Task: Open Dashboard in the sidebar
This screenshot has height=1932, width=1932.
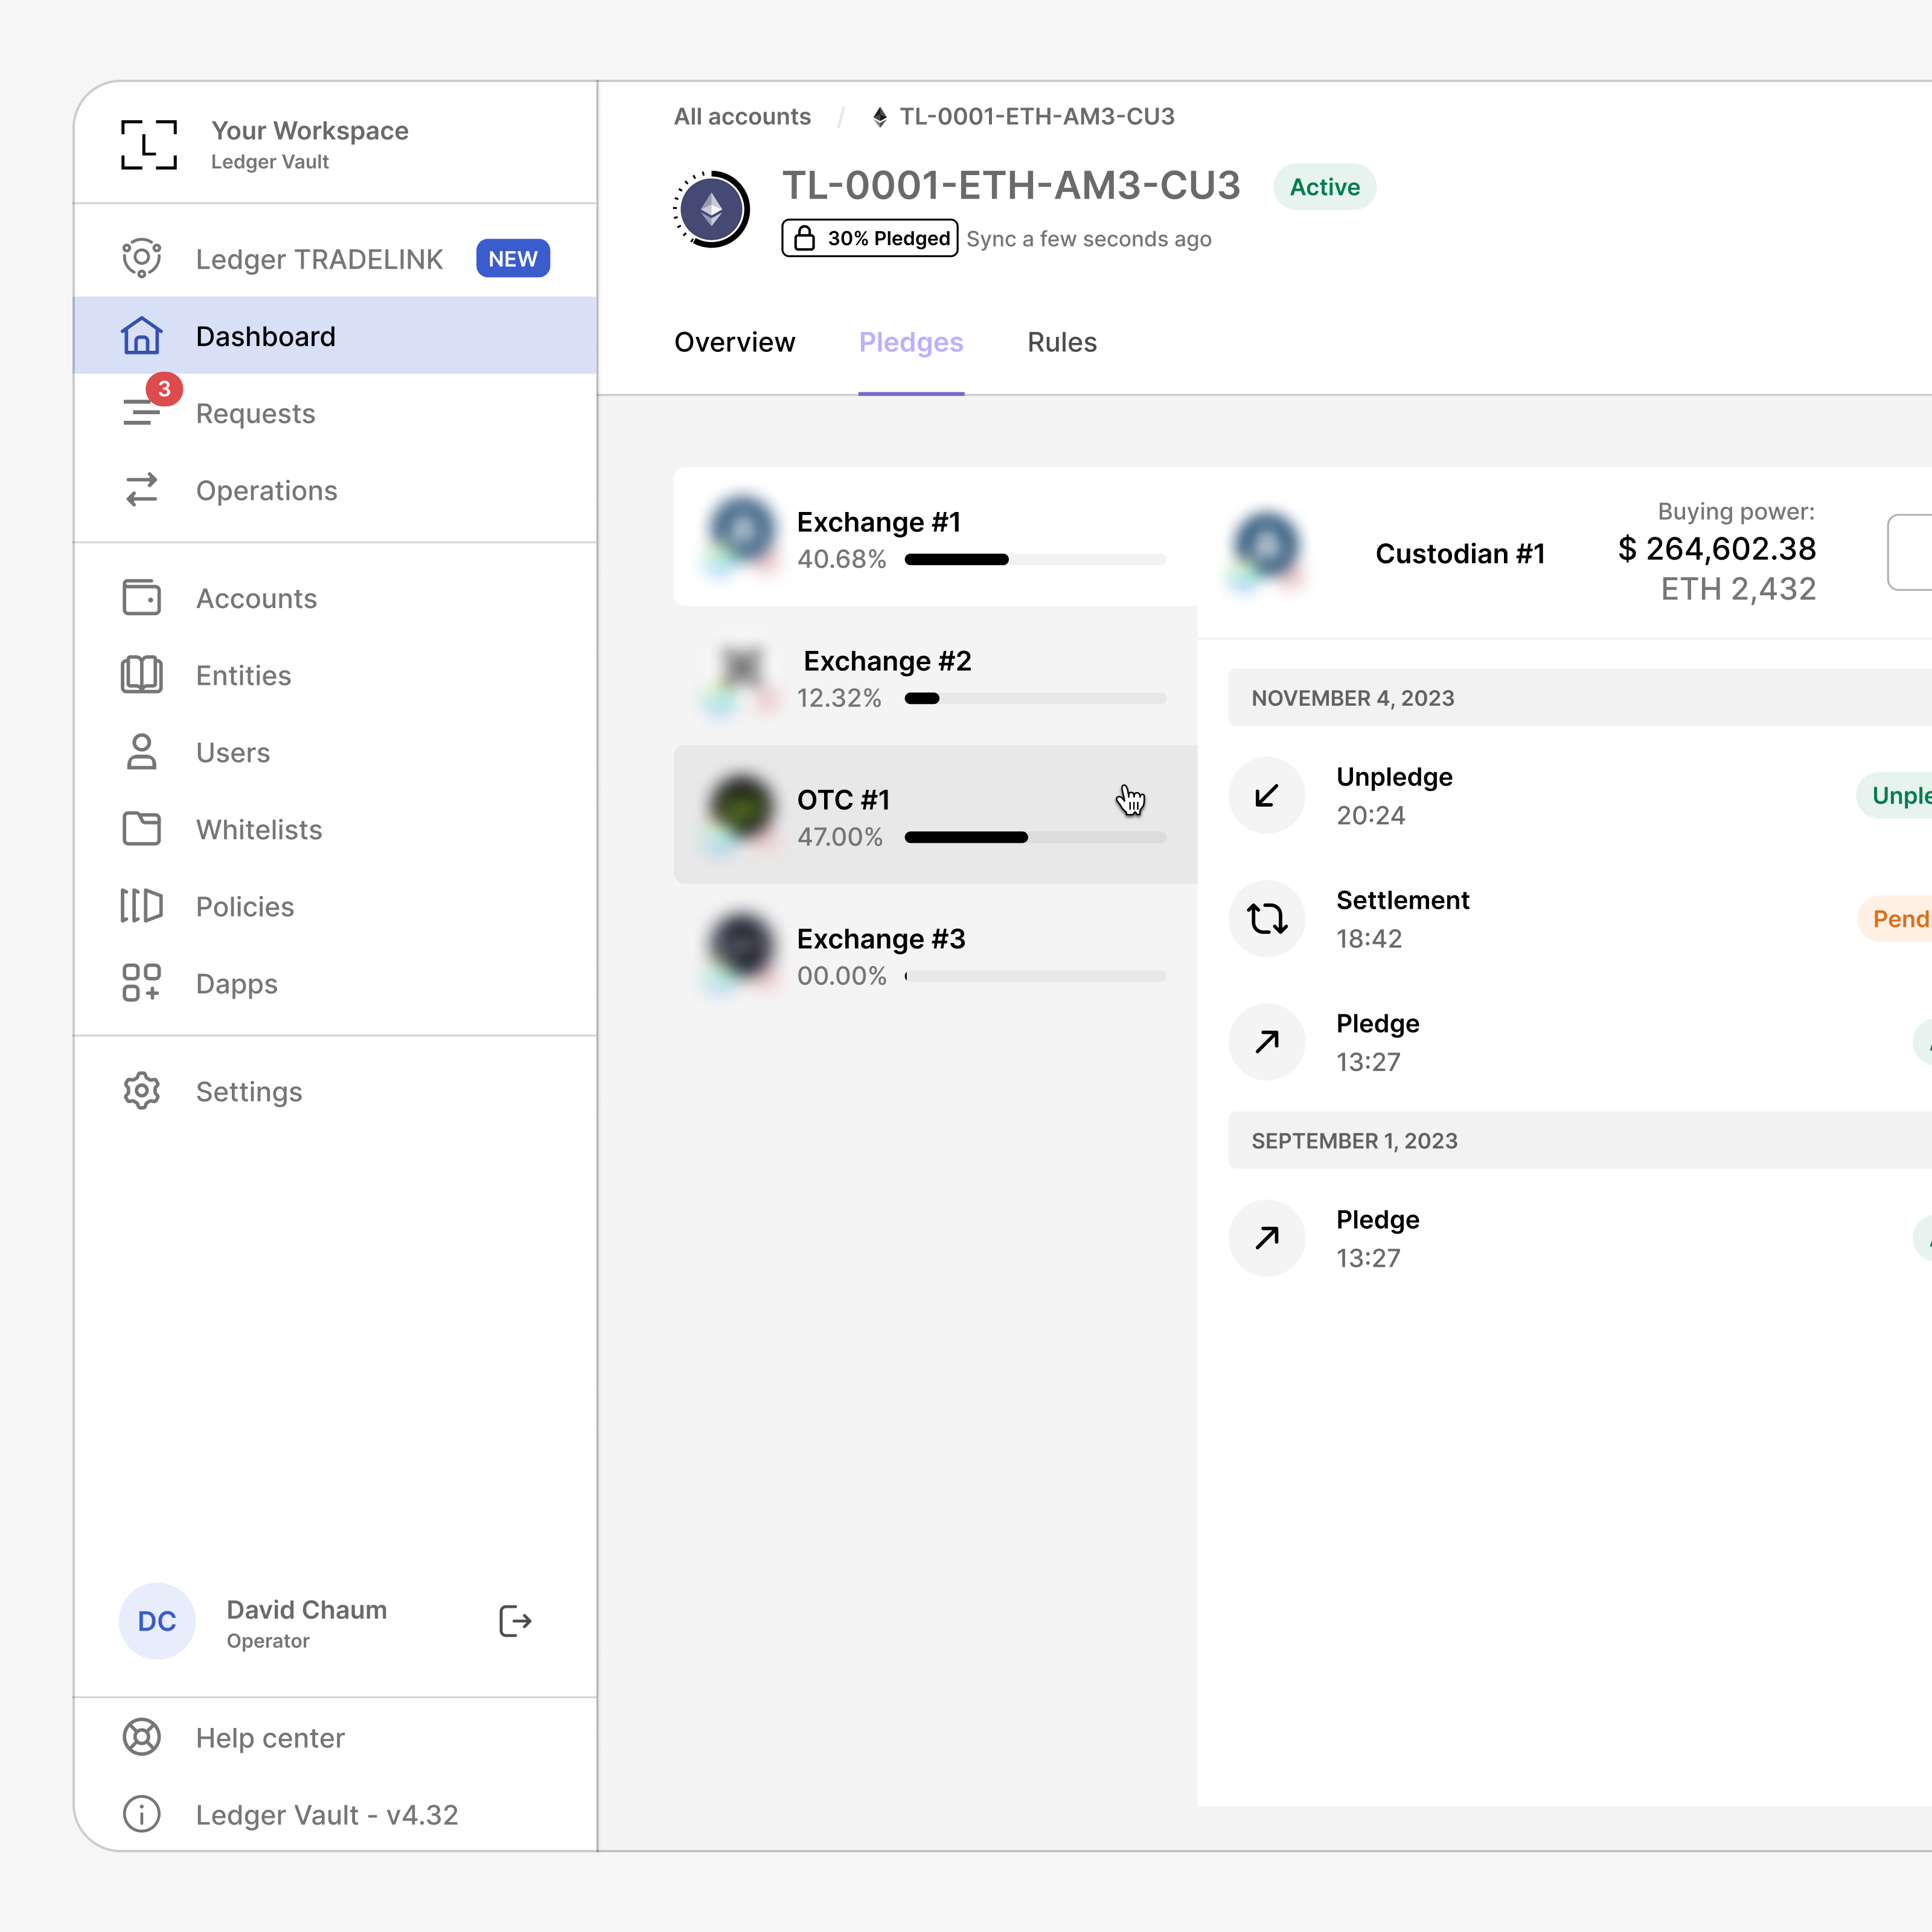Action: point(335,336)
